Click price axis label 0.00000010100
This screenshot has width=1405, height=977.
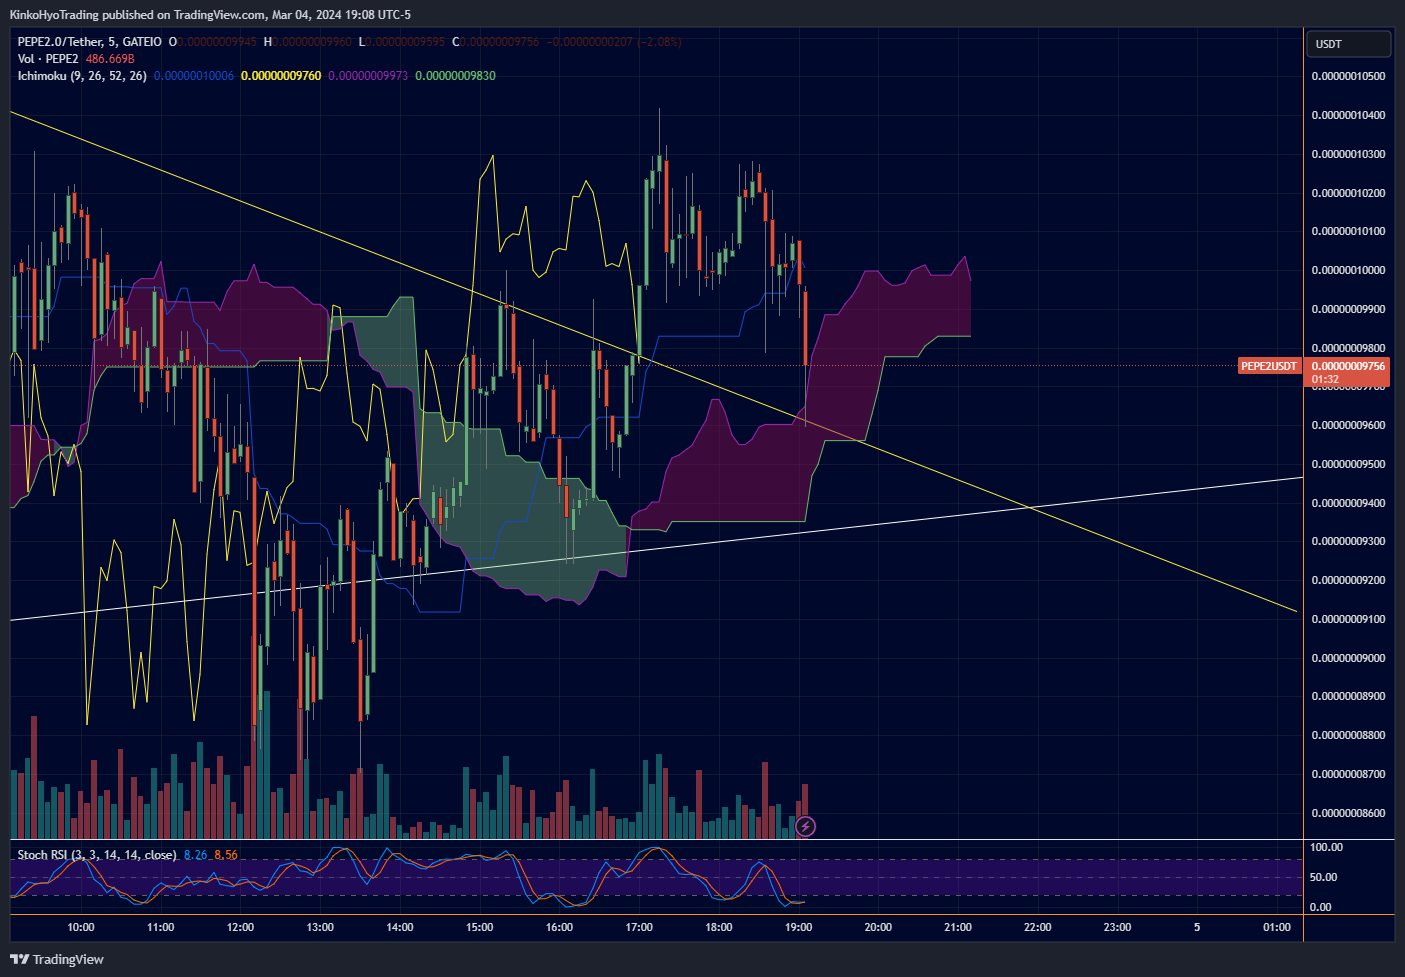1348,231
